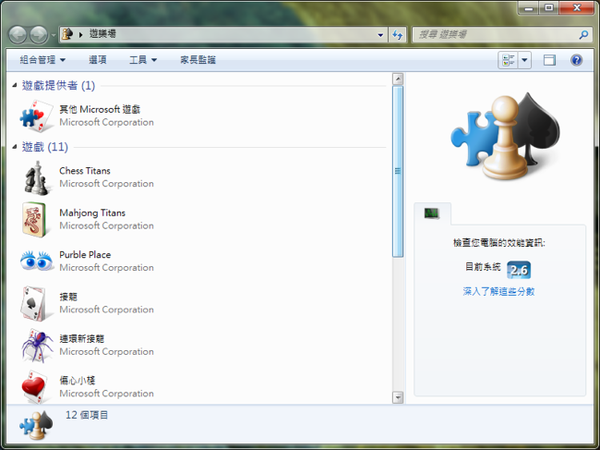Click the scrollbar down arrow

click(x=398, y=398)
